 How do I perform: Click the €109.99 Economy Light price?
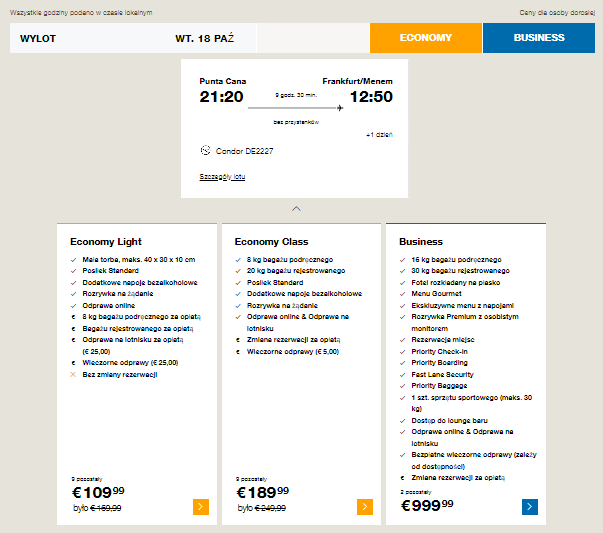(x=98, y=493)
